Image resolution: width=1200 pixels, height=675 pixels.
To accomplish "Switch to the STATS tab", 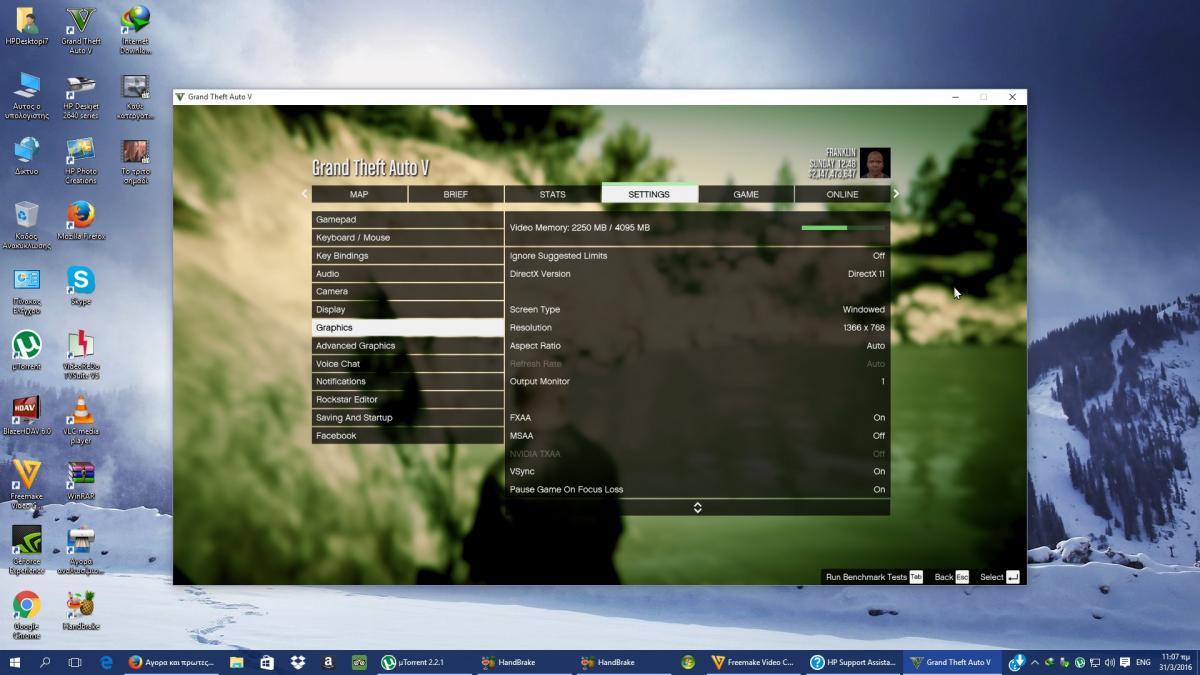I will [552, 194].
